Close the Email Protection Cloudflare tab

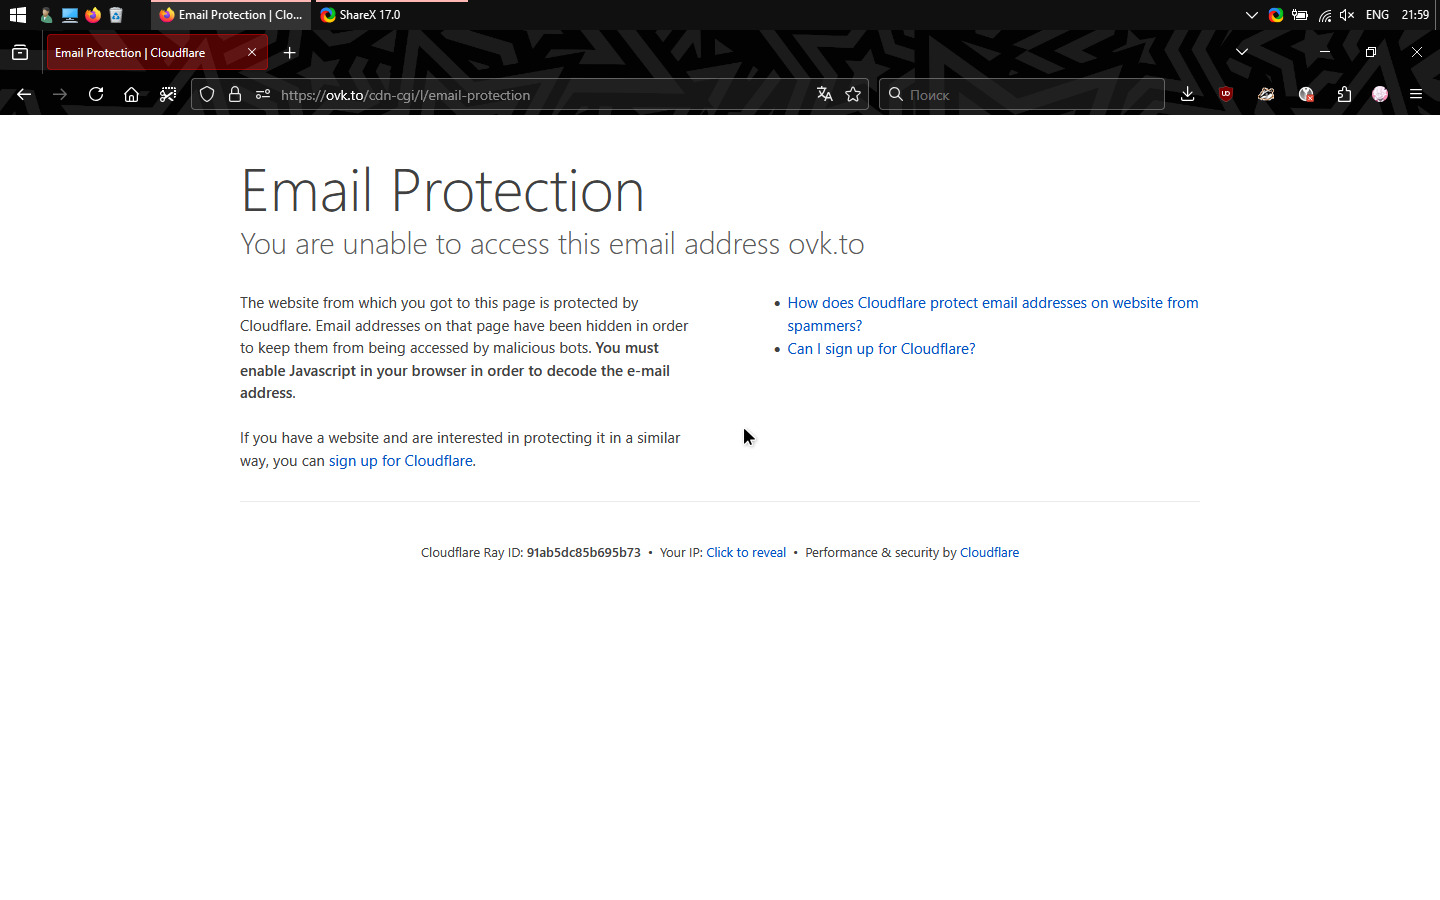coord(252,52)
